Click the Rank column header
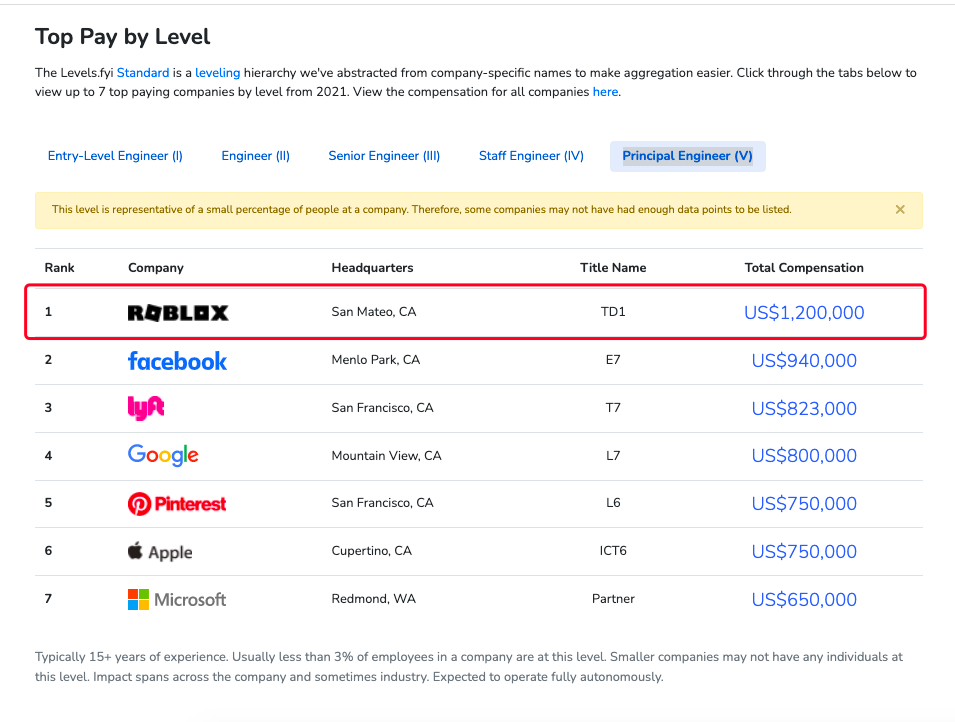 coord(60,267)
